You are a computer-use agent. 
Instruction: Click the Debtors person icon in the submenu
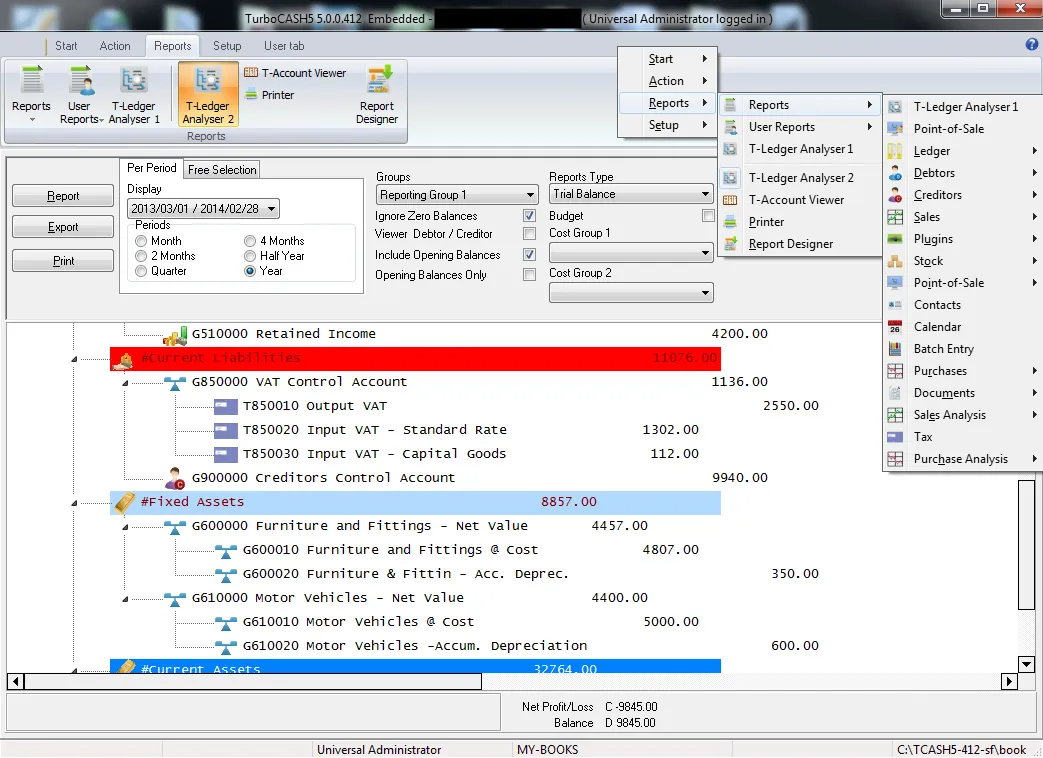[x=895, y=173]
